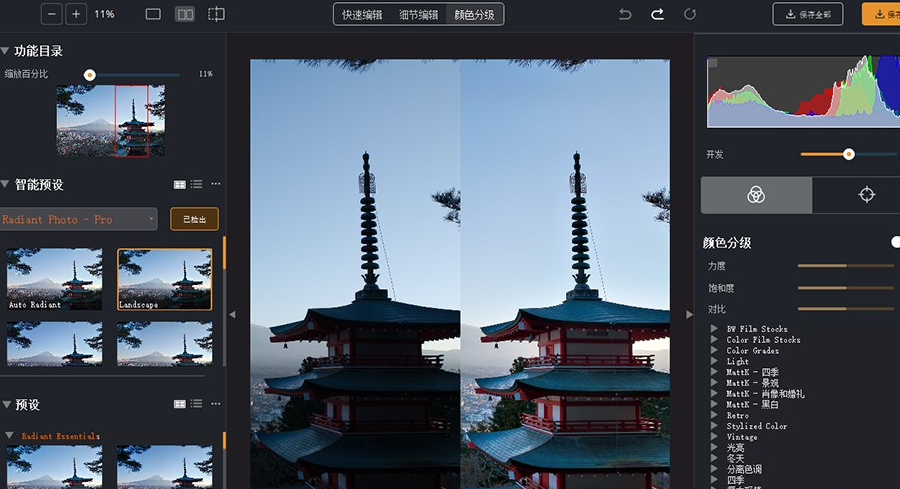The width and height of the screenshot is (900, 489).
Task: Switch 预设 section to list view
Action: tap(197, 404)
